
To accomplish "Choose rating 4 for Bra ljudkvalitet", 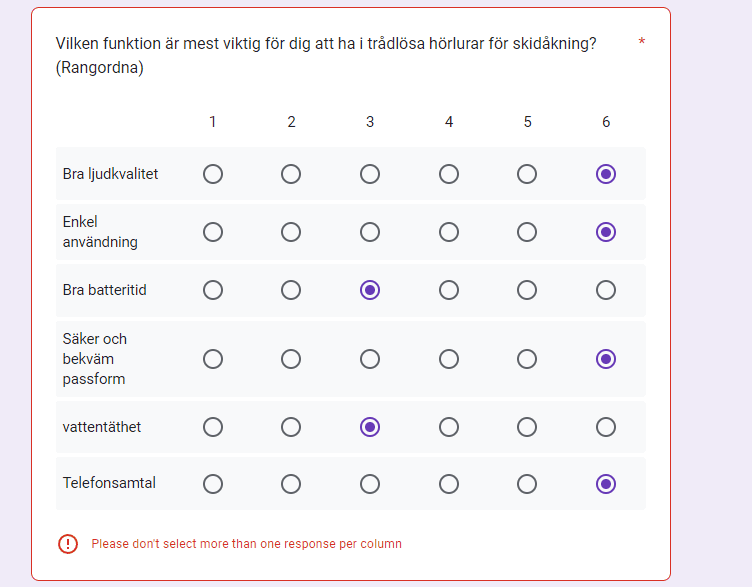I will [449, 174].
